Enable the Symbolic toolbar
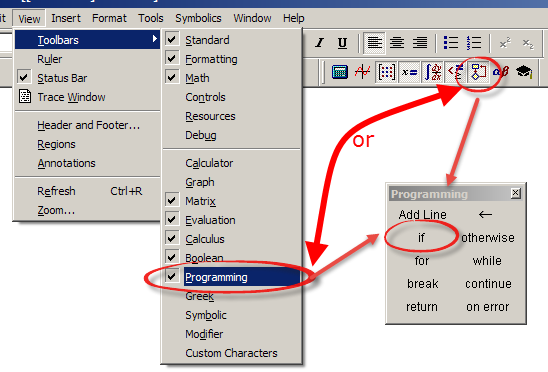The image size is (548, 372). (x=231, y=315)
